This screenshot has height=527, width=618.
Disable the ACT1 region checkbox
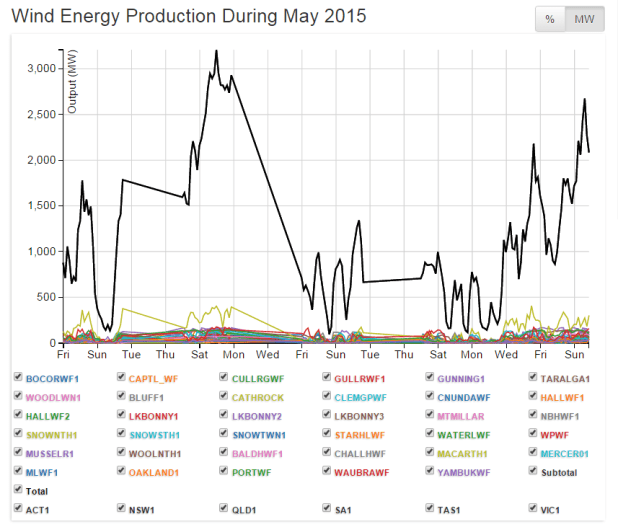pyautogui.click(x=18, y=509)
